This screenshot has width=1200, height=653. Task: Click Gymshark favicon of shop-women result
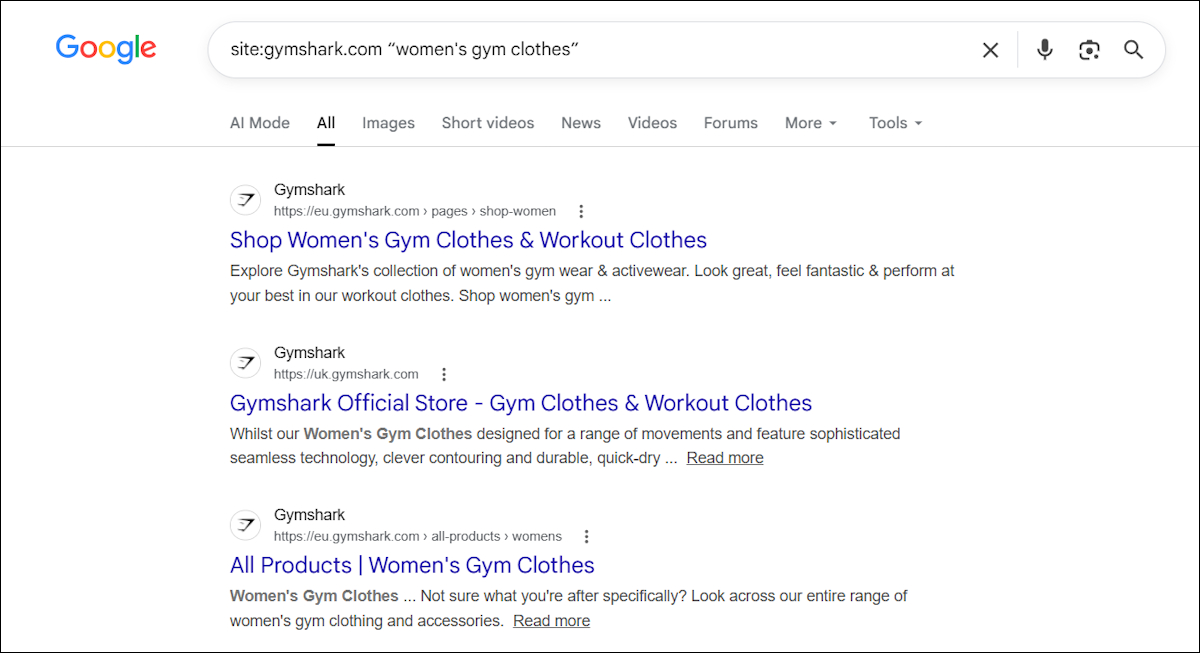coord(245,200)
